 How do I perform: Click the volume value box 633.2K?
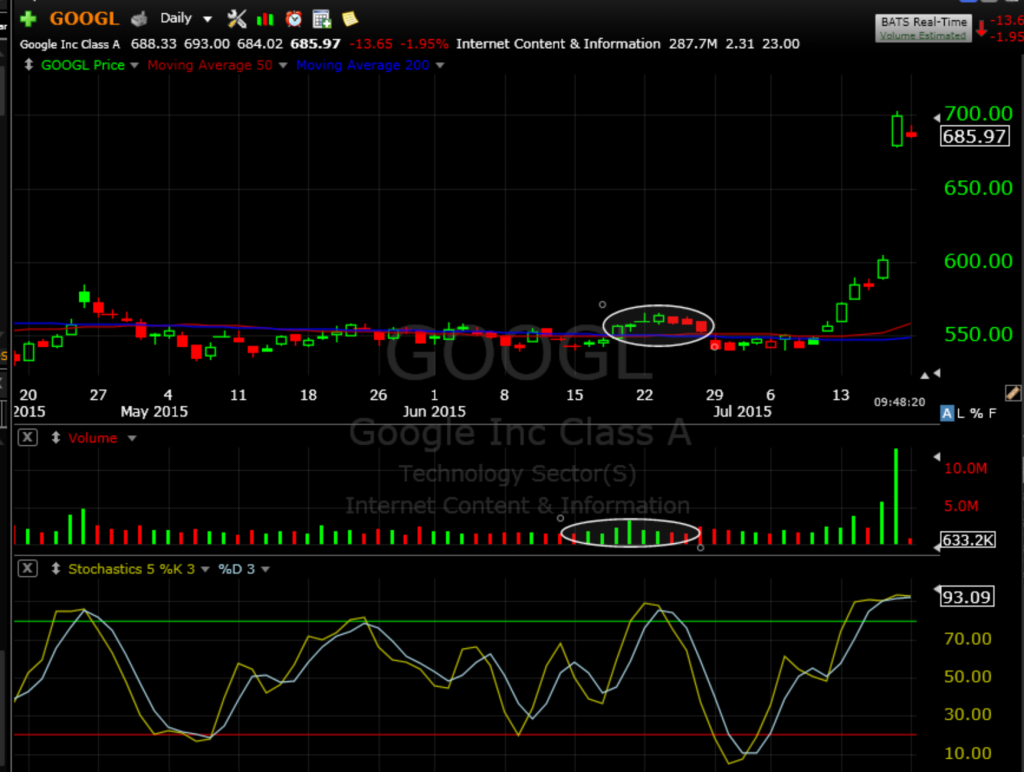pyautogui.click(x=968, y=540)
